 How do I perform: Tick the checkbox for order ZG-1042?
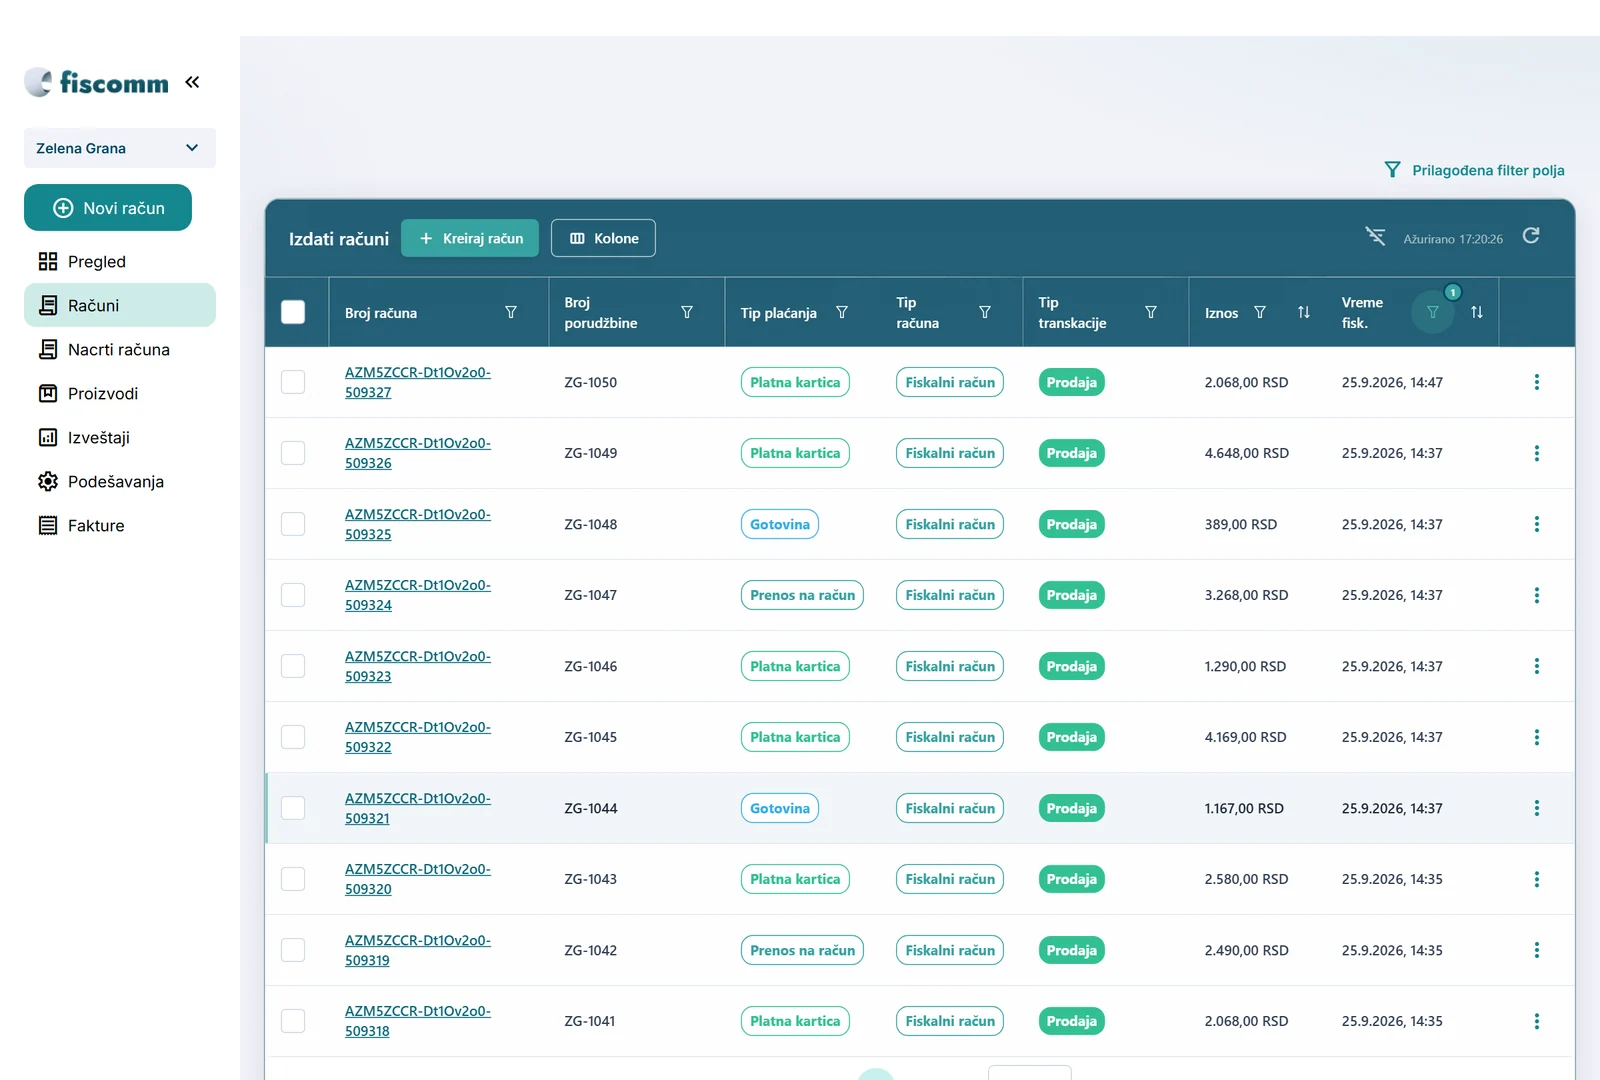pyautogui.click(x=293, y=950)
